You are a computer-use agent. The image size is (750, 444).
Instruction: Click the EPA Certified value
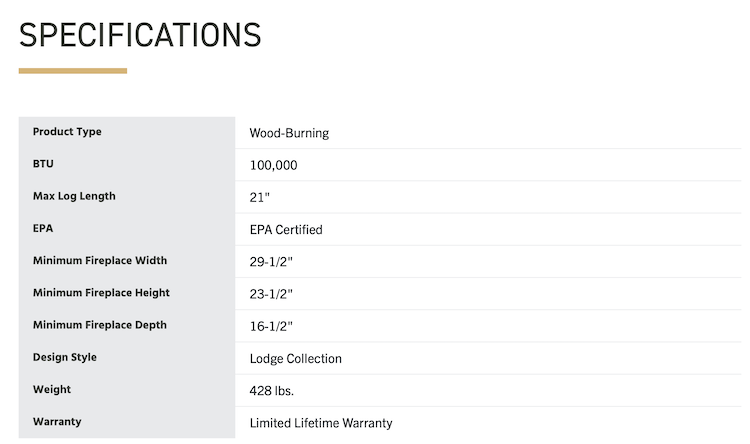click(x=286, y=229)
